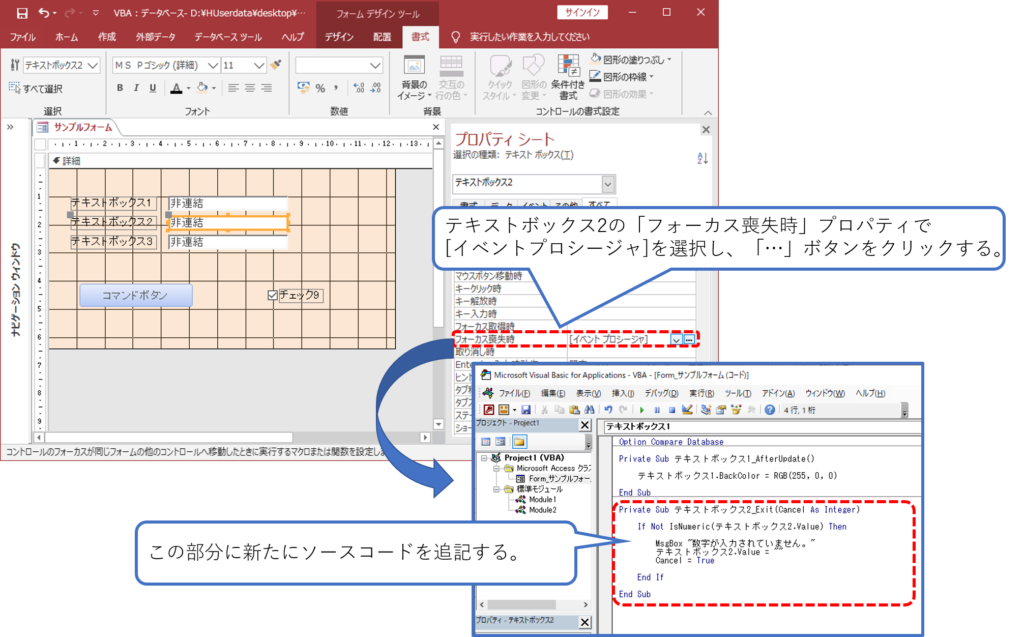
Task: Click the View Code icon in Project pane
Action: (x=486, y=442)
